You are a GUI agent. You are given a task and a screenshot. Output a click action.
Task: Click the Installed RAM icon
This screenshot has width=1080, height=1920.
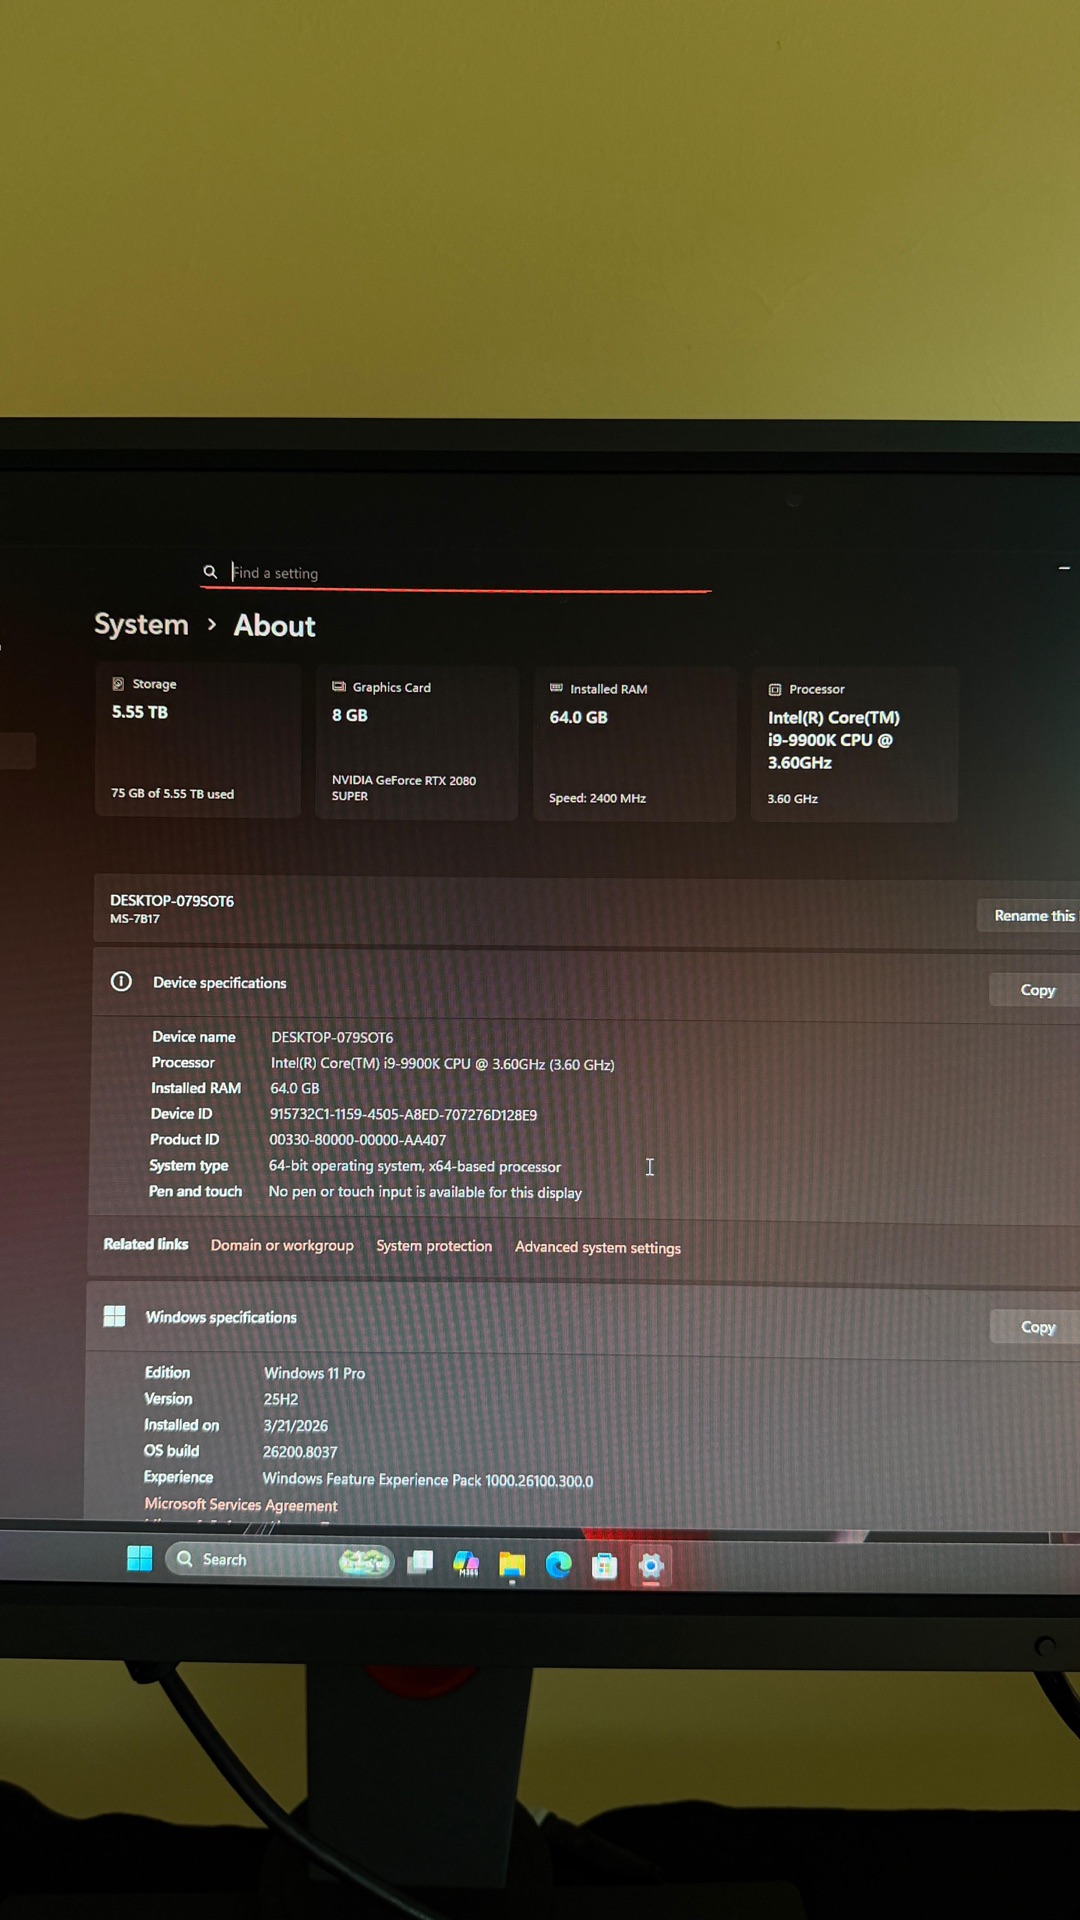(x=556, y=688)
